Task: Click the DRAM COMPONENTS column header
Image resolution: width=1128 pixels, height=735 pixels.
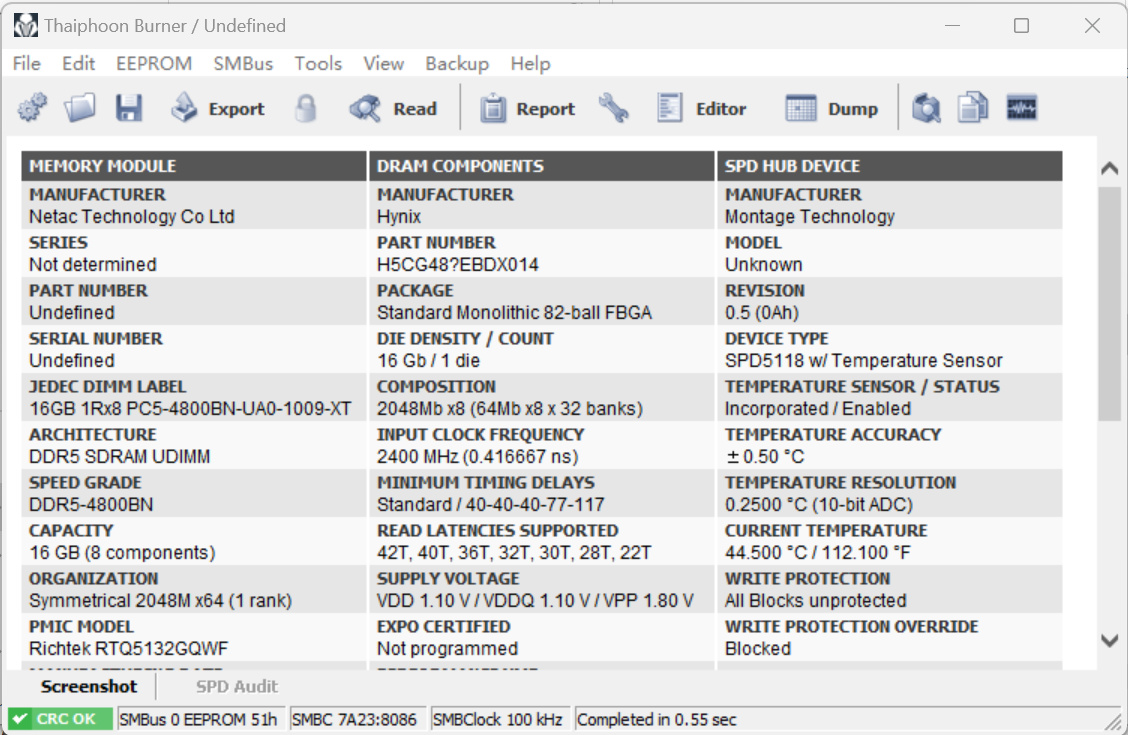Action: 542,166
